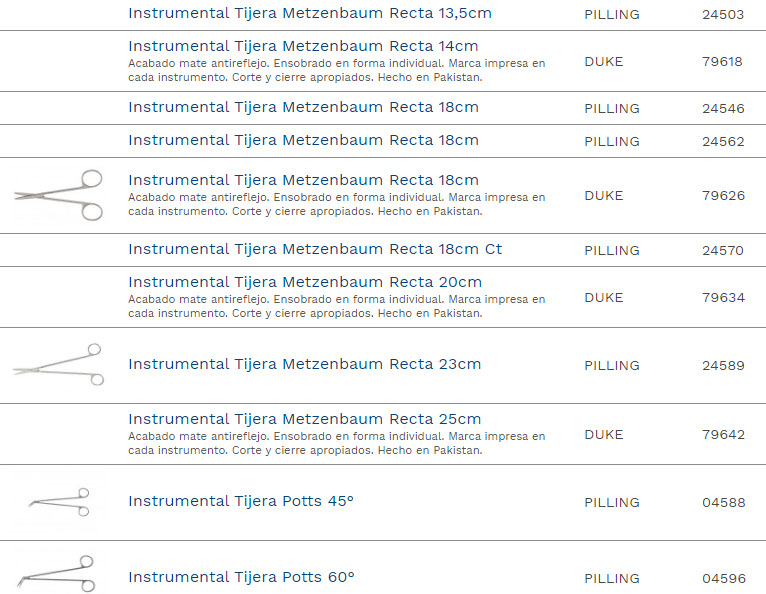Open the Potts 45° scissors thumbnail

point(60,502)
